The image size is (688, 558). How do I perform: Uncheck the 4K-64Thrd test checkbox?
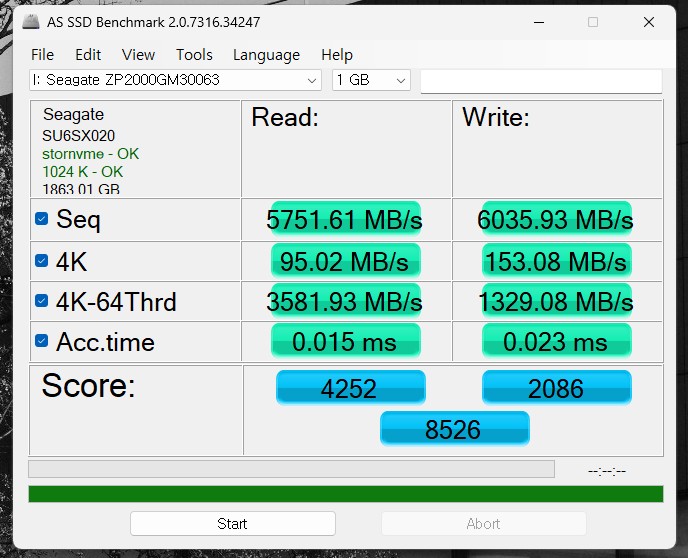41,300
